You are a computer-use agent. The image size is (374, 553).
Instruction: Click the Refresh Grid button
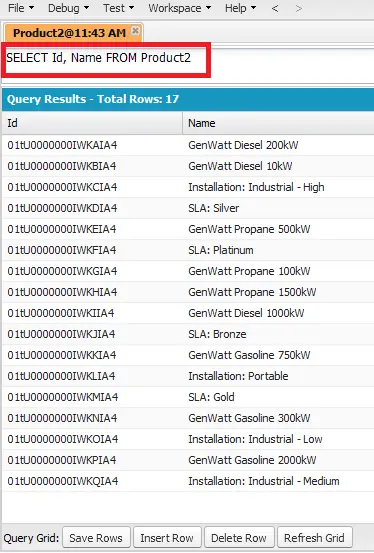pos(314,538)
